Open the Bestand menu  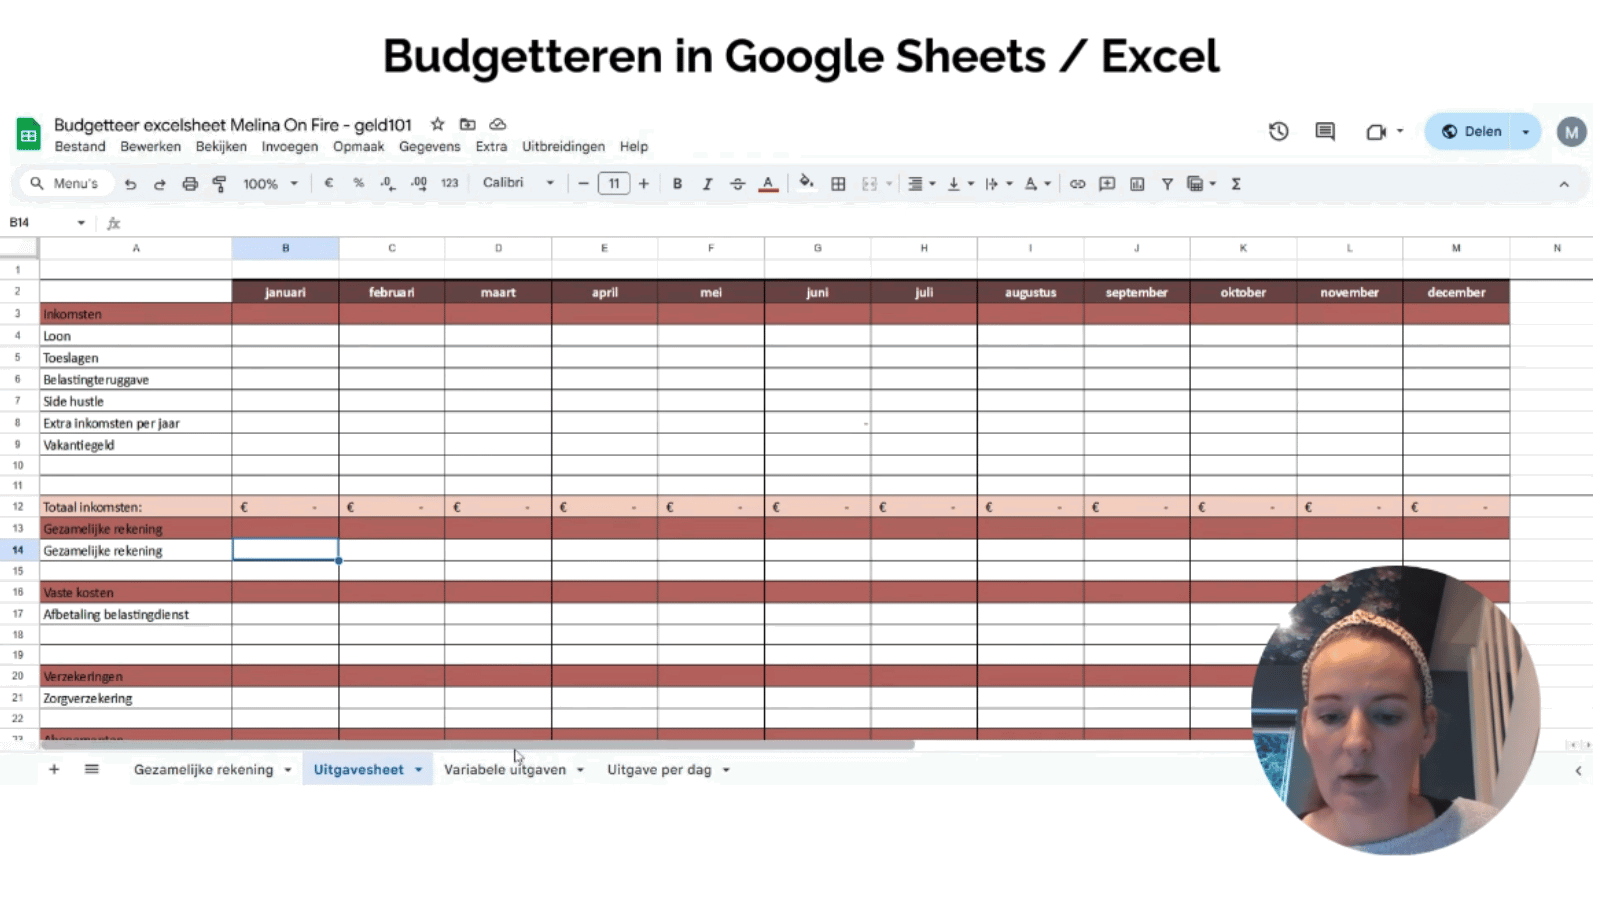80,146
